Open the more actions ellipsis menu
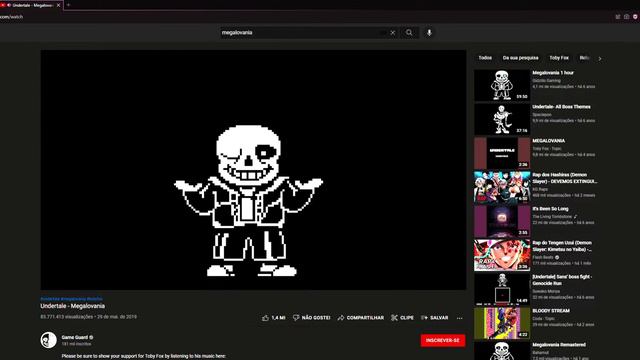The width and height of the screenshot is (640, 360). tap(460, 318)
